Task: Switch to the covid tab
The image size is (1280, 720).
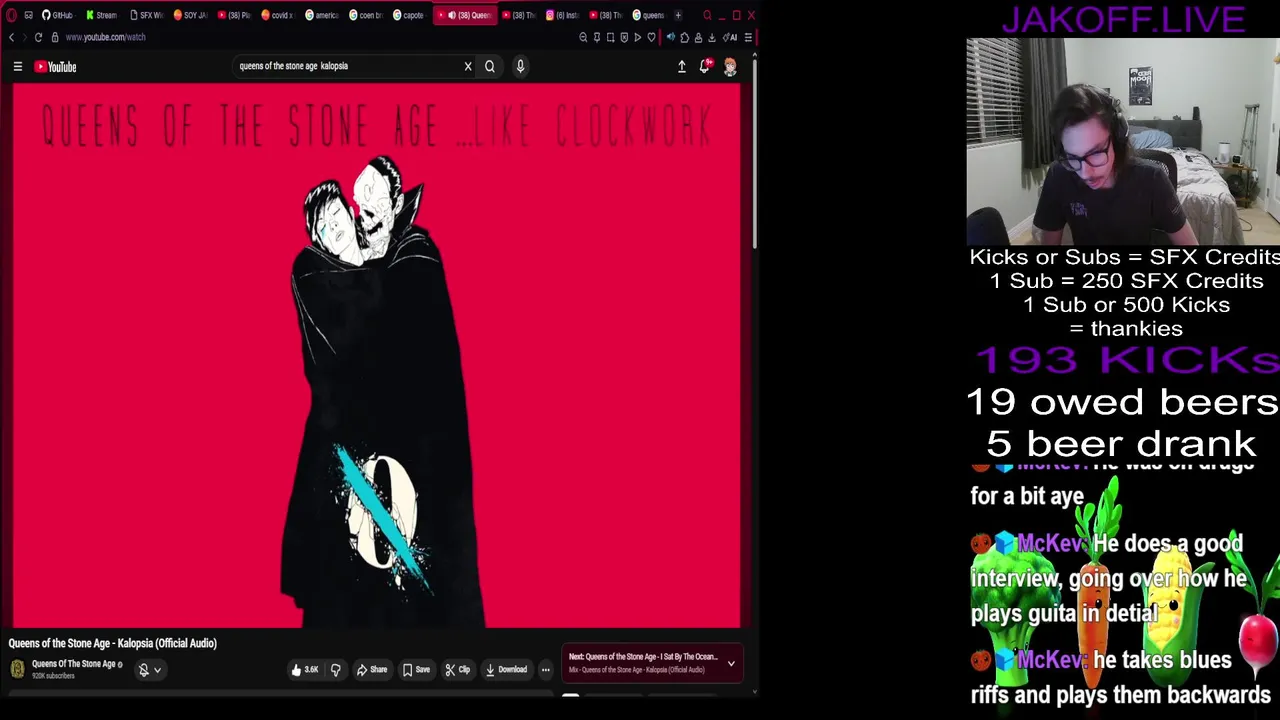Action: click(278, 15)
